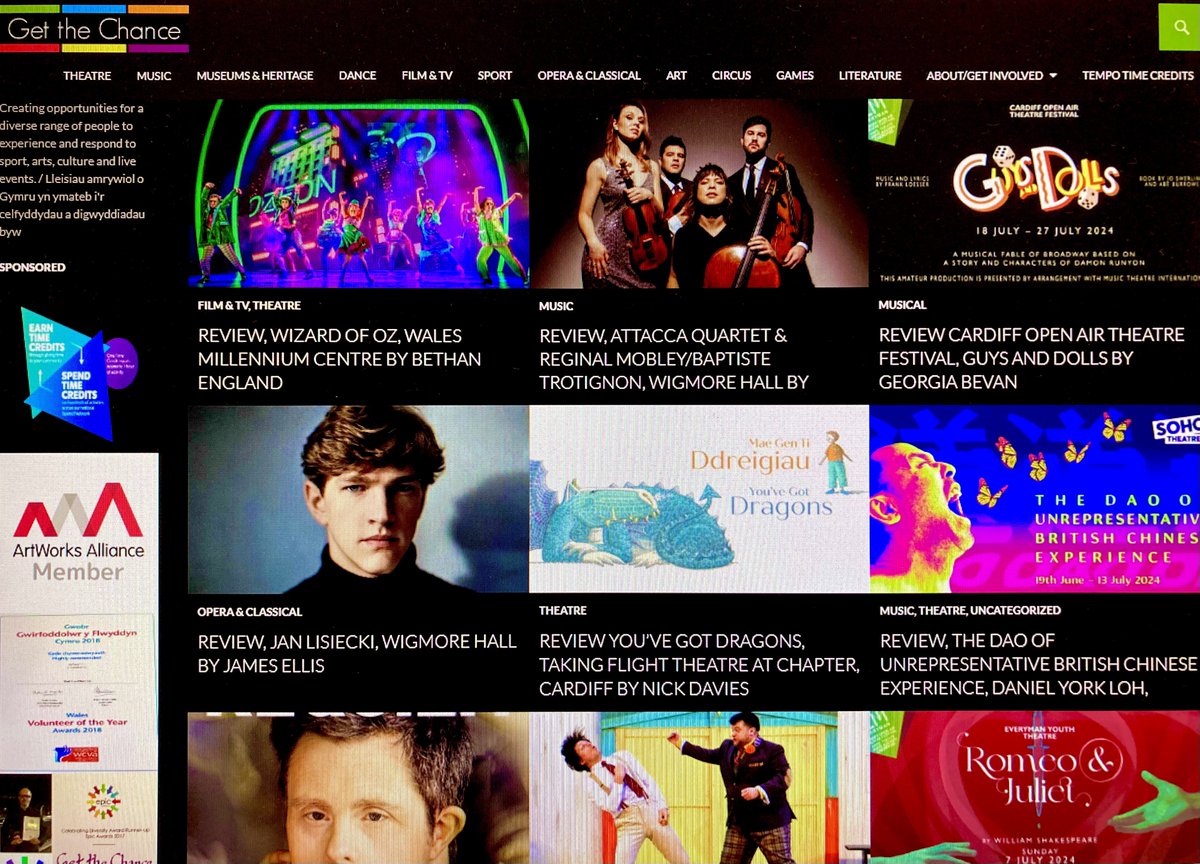
Task: Click Film & TV, Theatre category above Wizard of Oz
Action: click(249, 306)
